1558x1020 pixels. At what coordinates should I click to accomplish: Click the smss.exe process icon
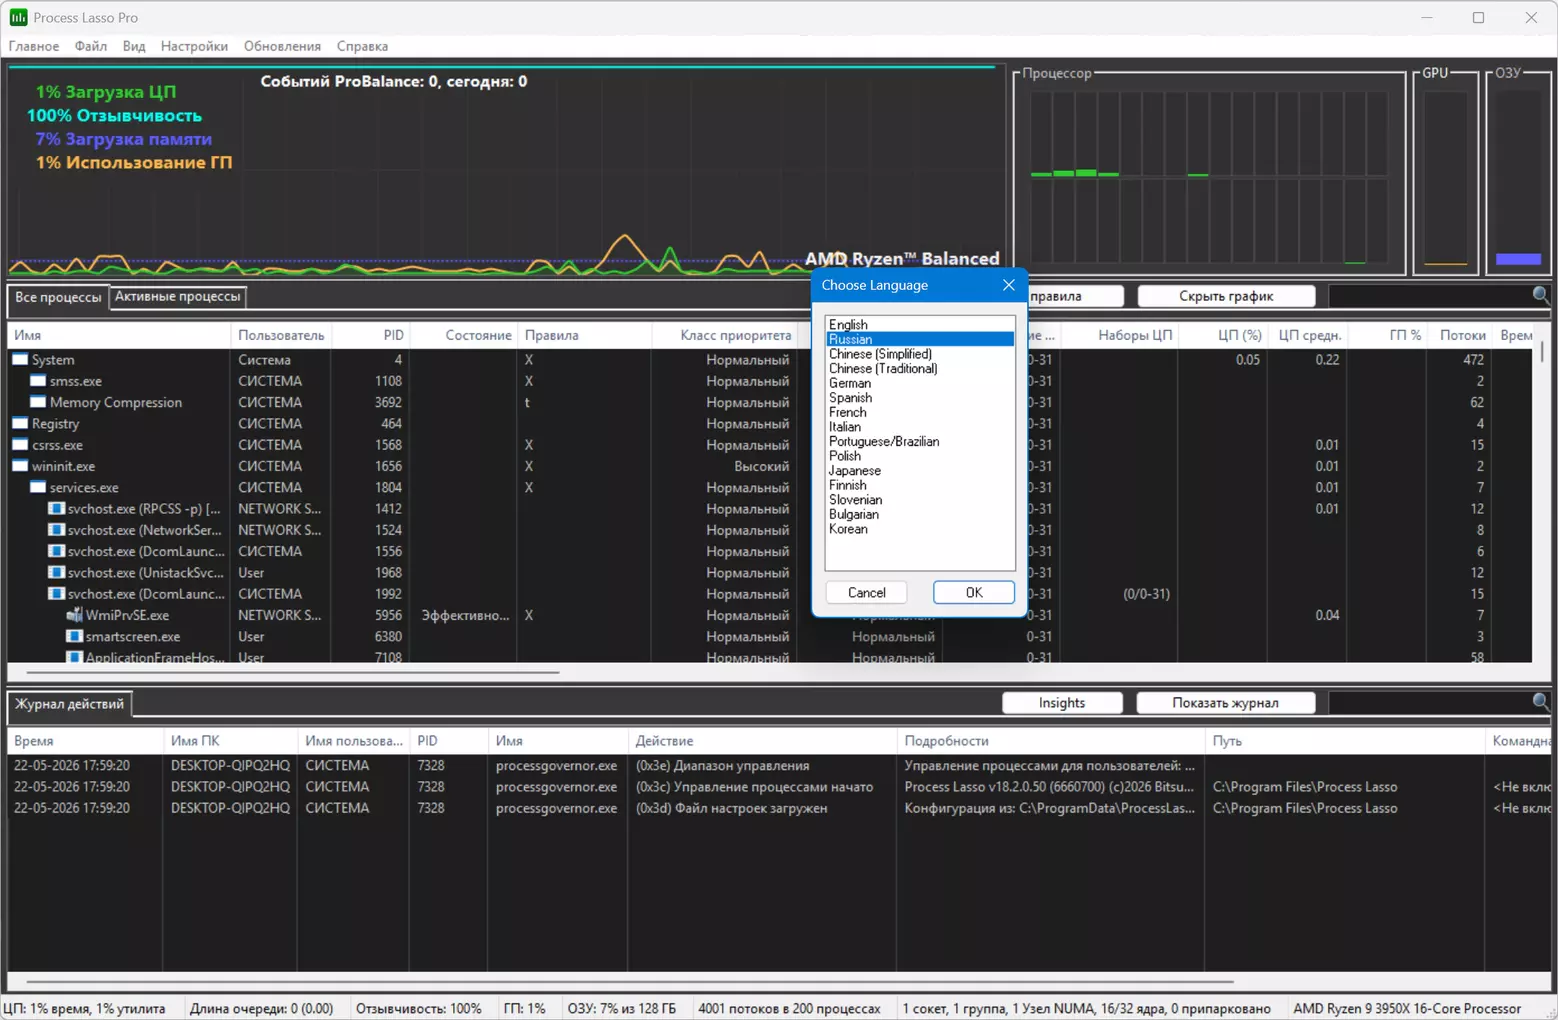coord(38,381)
